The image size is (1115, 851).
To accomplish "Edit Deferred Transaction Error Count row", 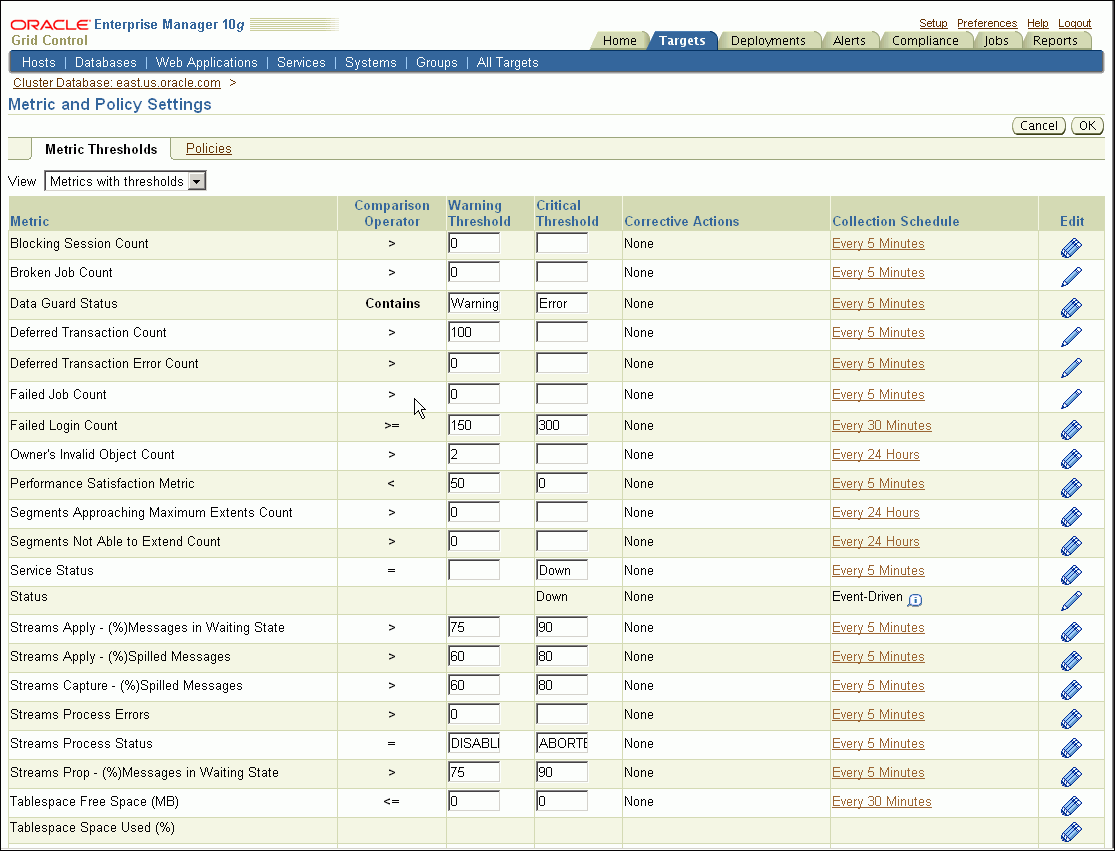I will point(1071,368).
